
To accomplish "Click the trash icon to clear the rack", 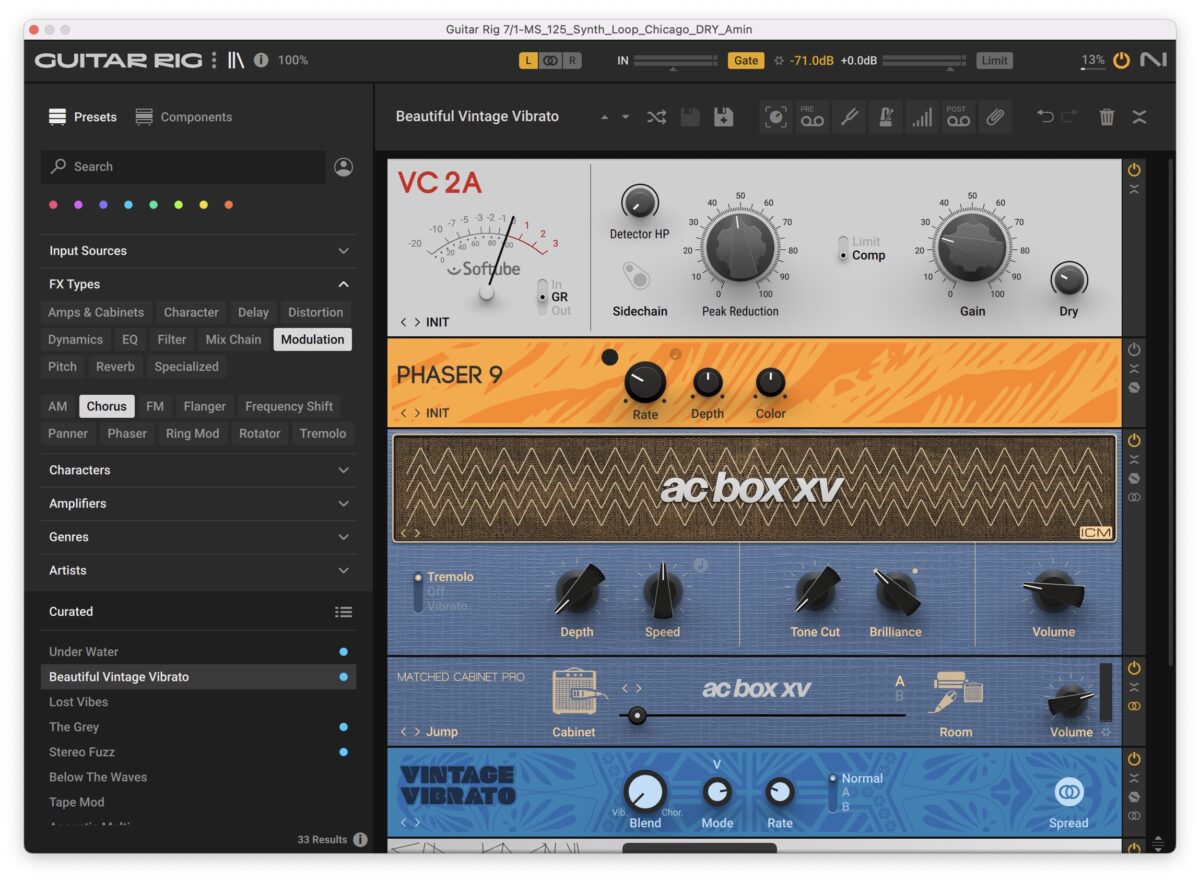I will click(x=1107, y=117).
